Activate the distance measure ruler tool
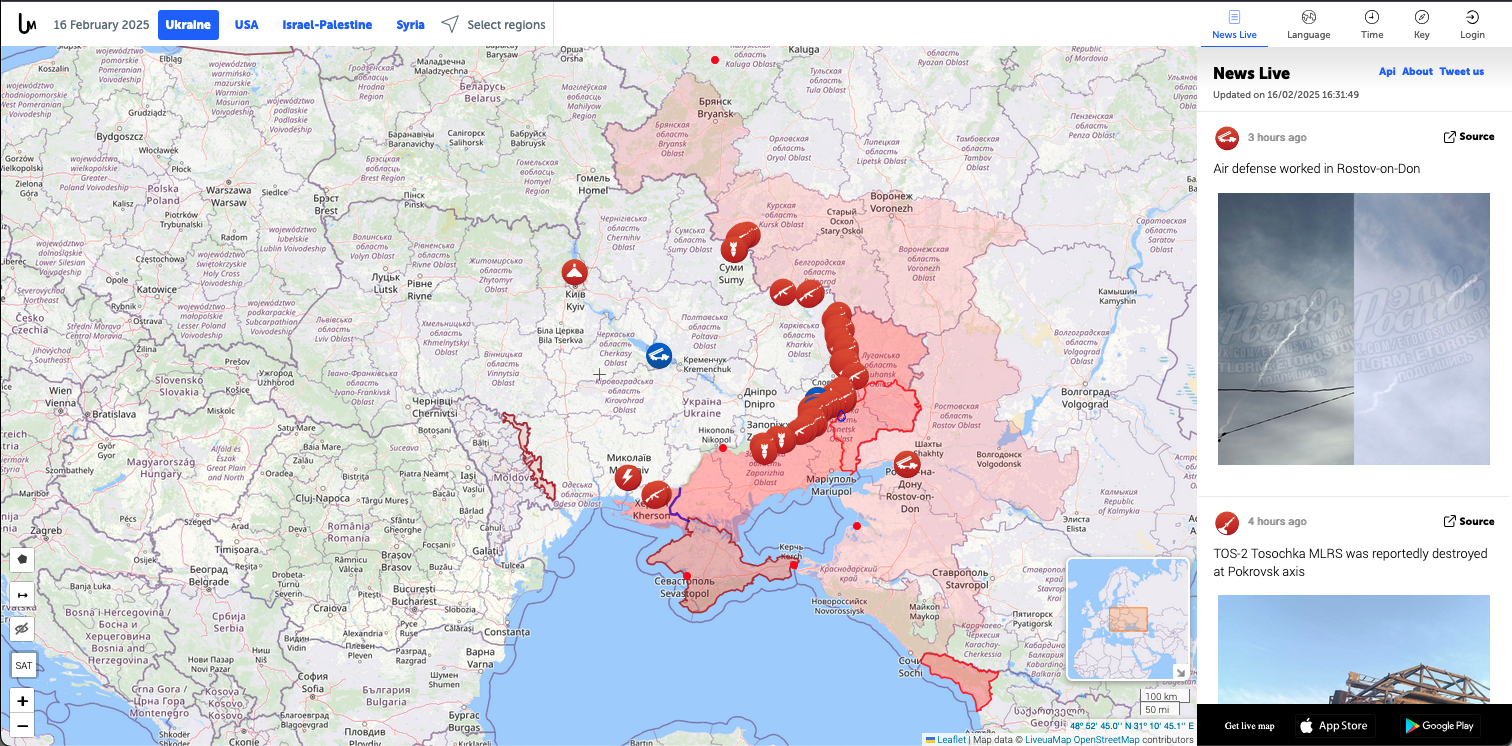 click(22, 595)
